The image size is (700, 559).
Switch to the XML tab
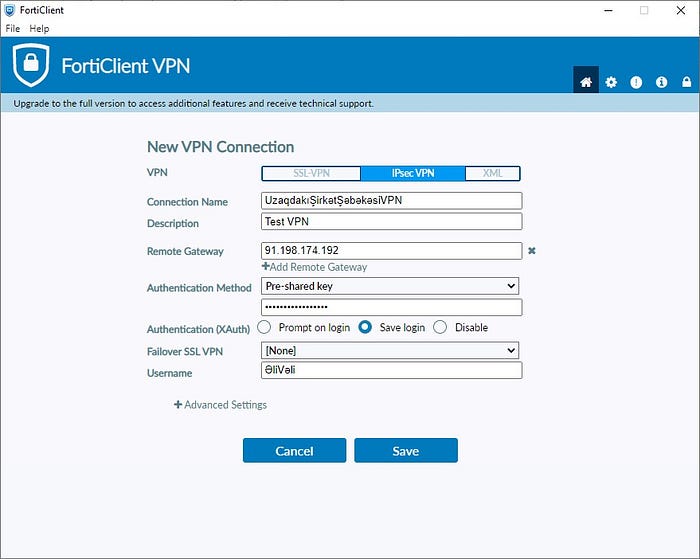[492, 173]
